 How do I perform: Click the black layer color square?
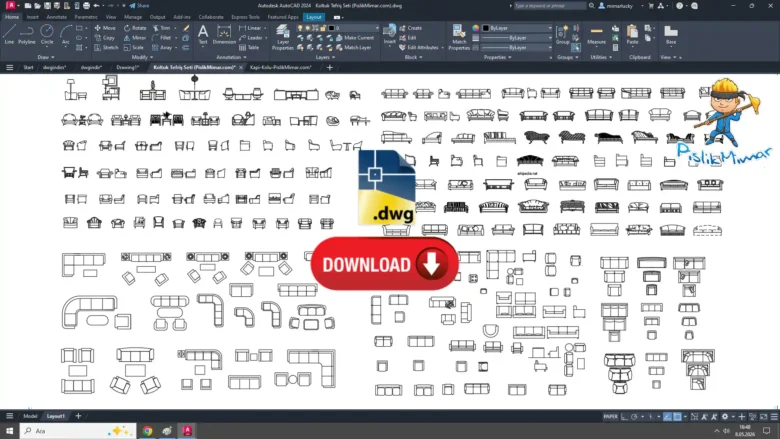[x=331, y=28]
